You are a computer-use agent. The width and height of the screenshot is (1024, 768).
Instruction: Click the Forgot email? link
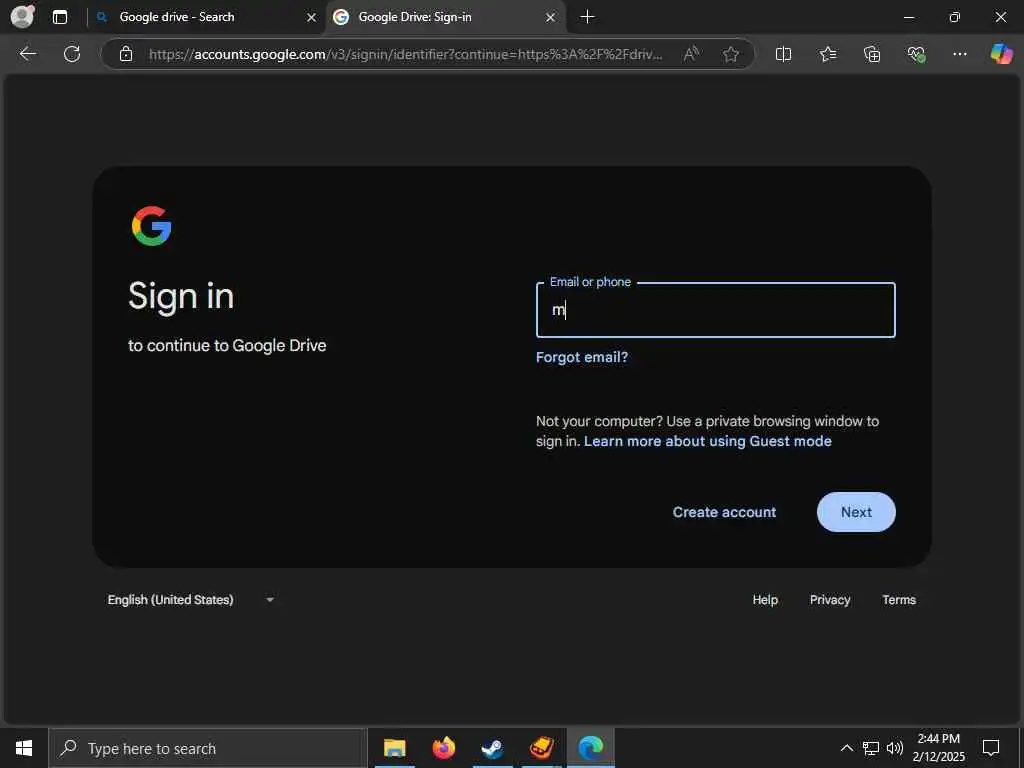pyautogui.click(x=582, y=357)
